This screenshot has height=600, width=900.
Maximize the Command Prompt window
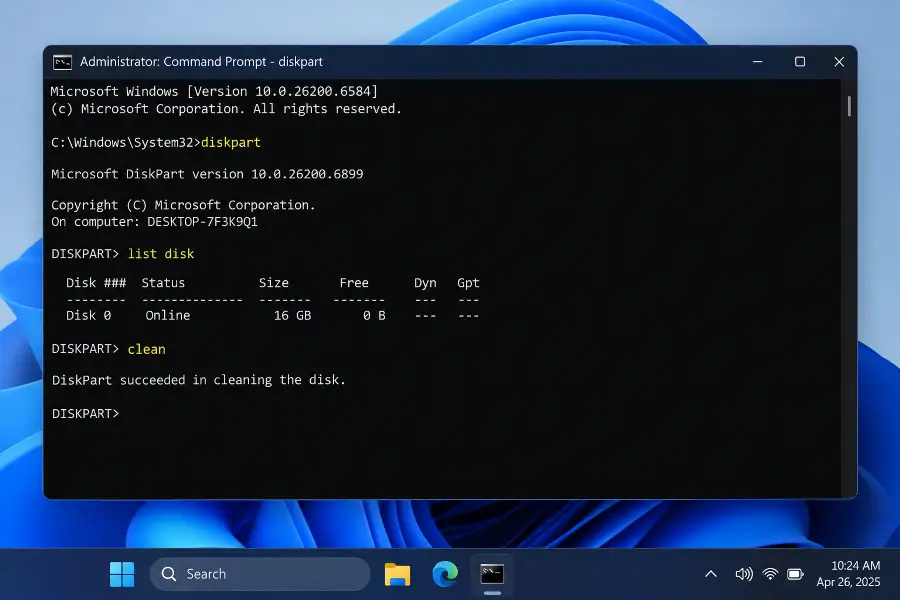click(800, 61)
